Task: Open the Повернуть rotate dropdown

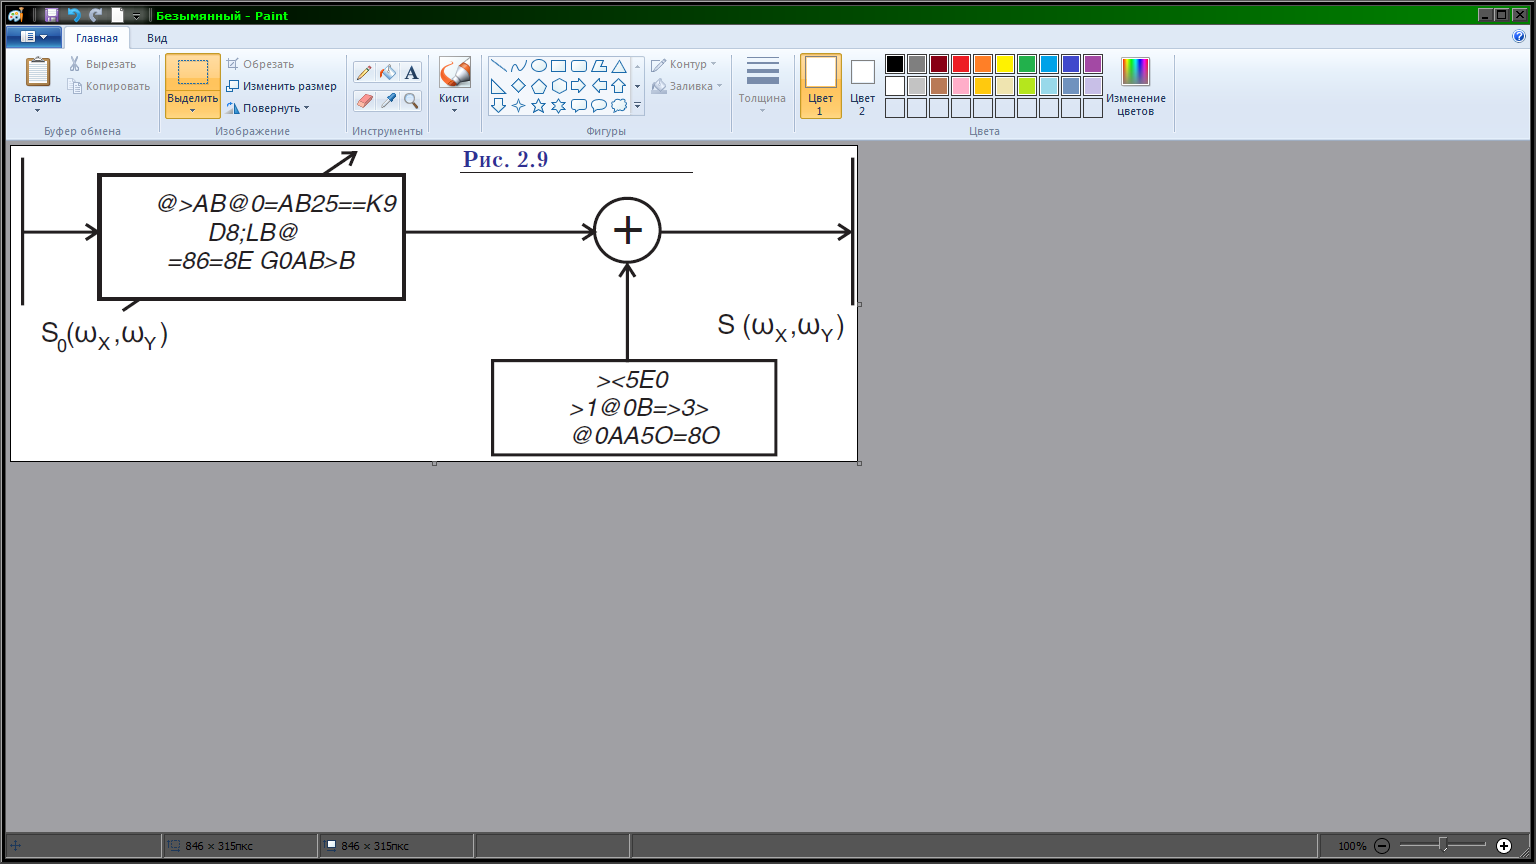Action: coord(268,108)
